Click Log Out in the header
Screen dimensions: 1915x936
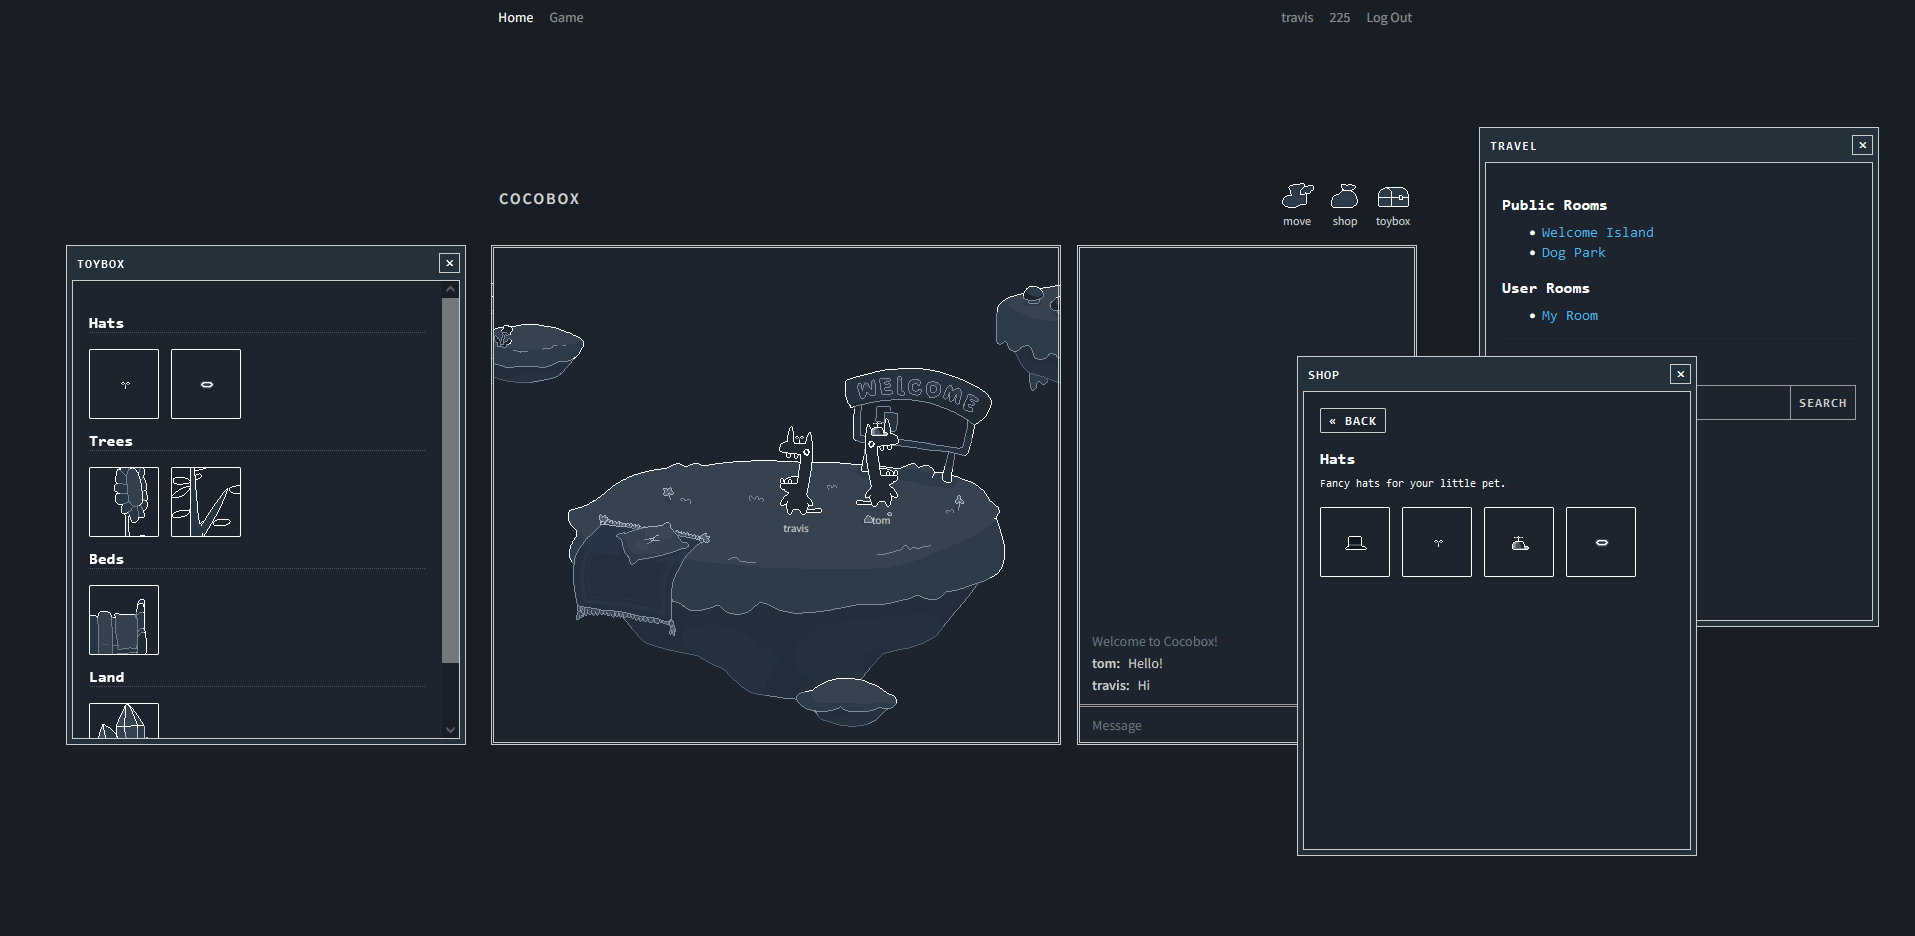point(1388,18)
